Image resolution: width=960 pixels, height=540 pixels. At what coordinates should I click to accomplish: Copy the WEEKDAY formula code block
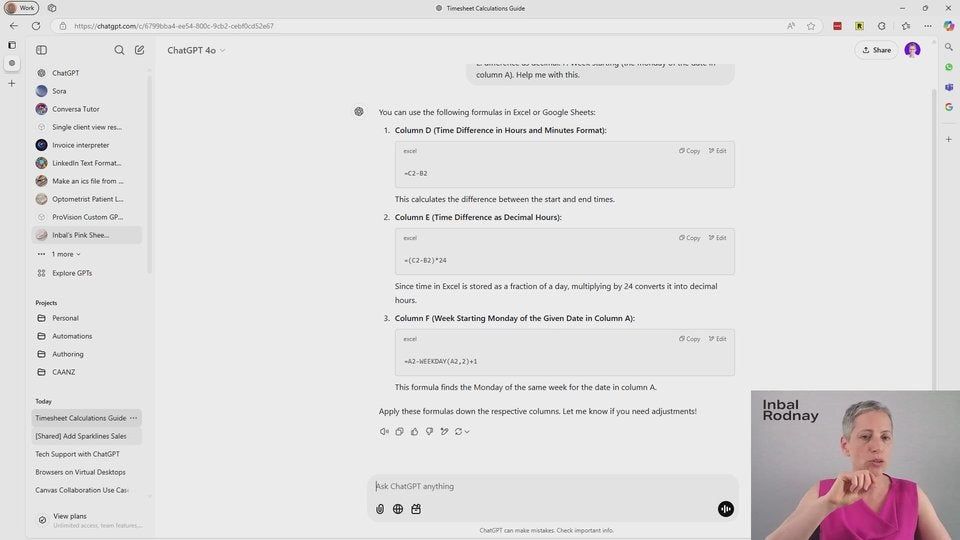(689, 339)
